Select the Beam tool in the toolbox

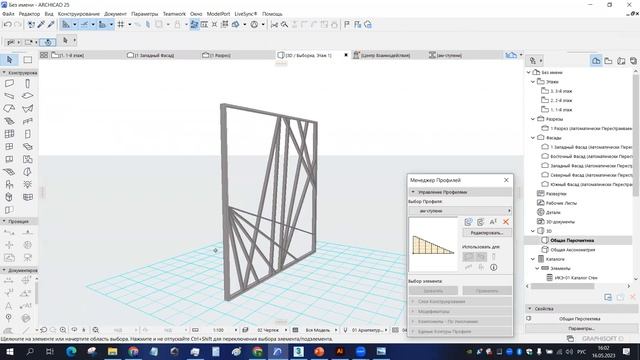pos(9,96)
